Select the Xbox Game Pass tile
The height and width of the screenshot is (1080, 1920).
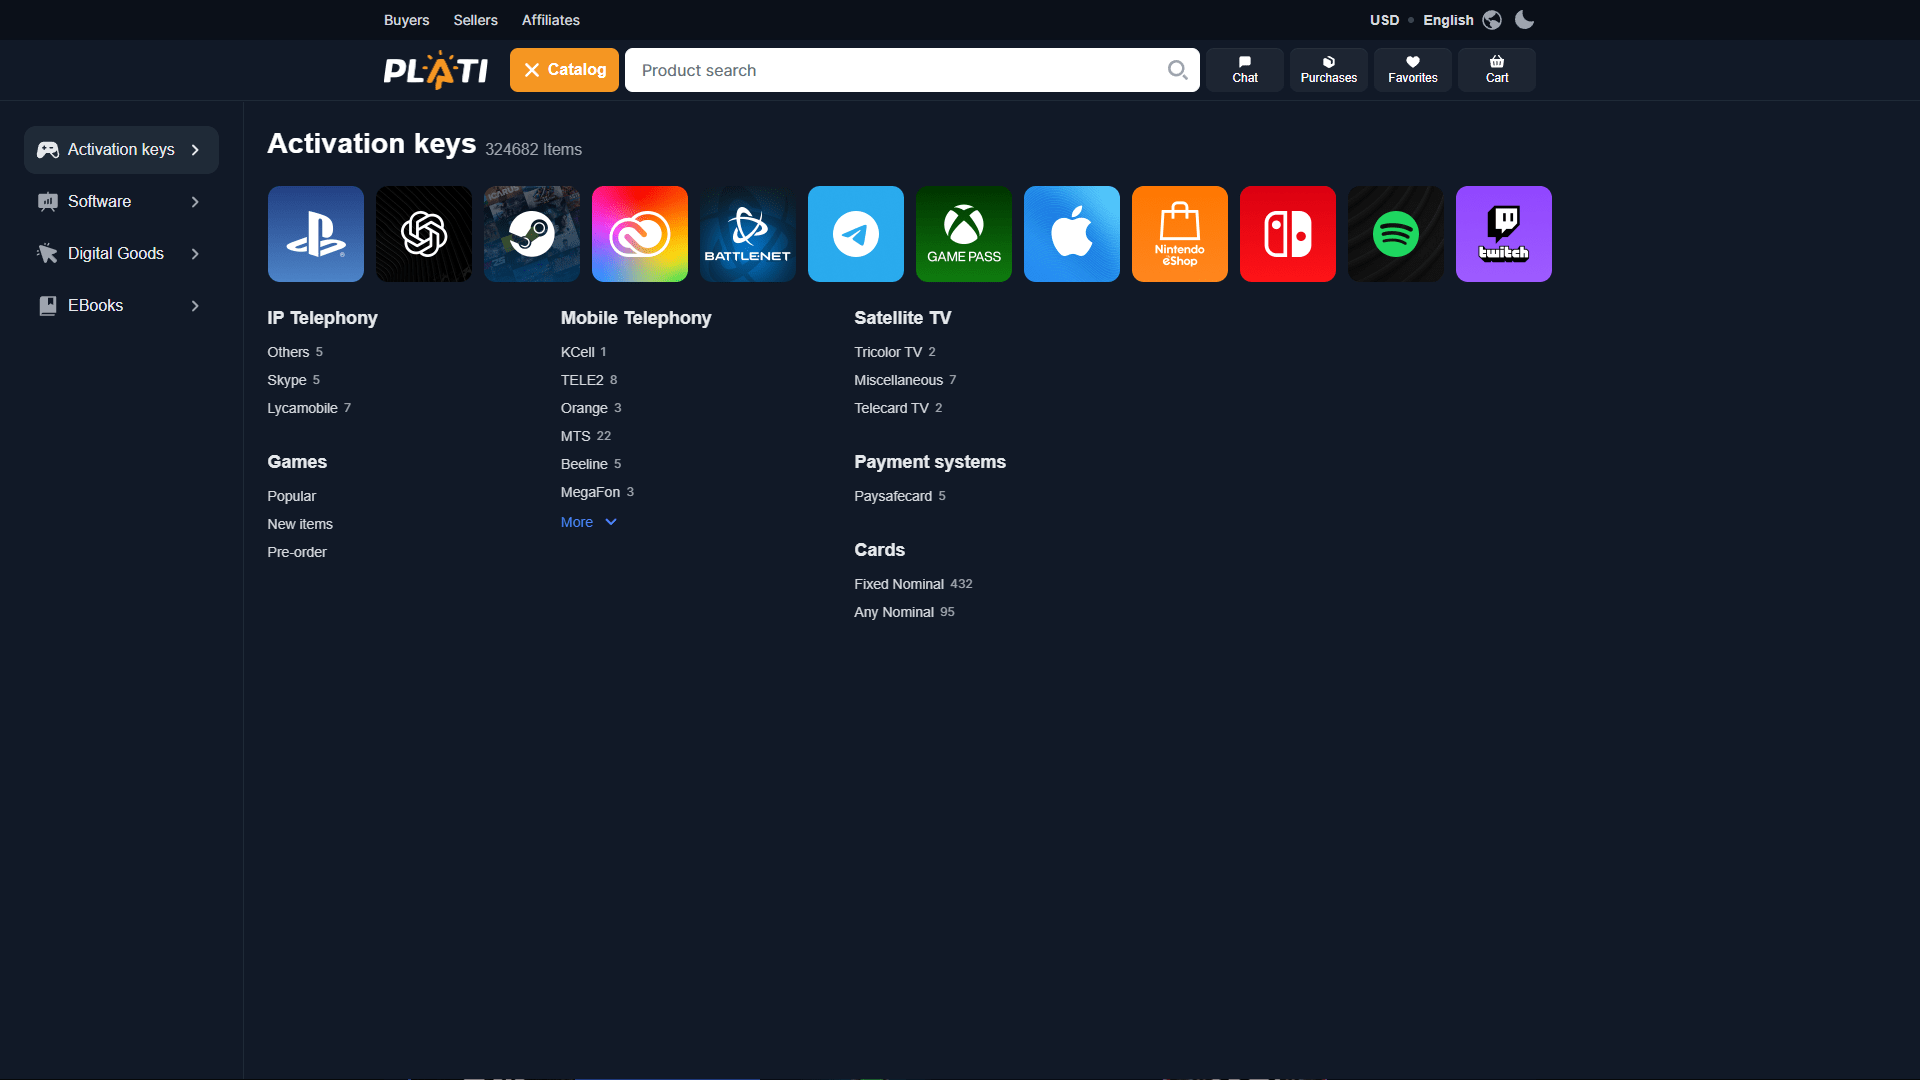click(963, 233)
